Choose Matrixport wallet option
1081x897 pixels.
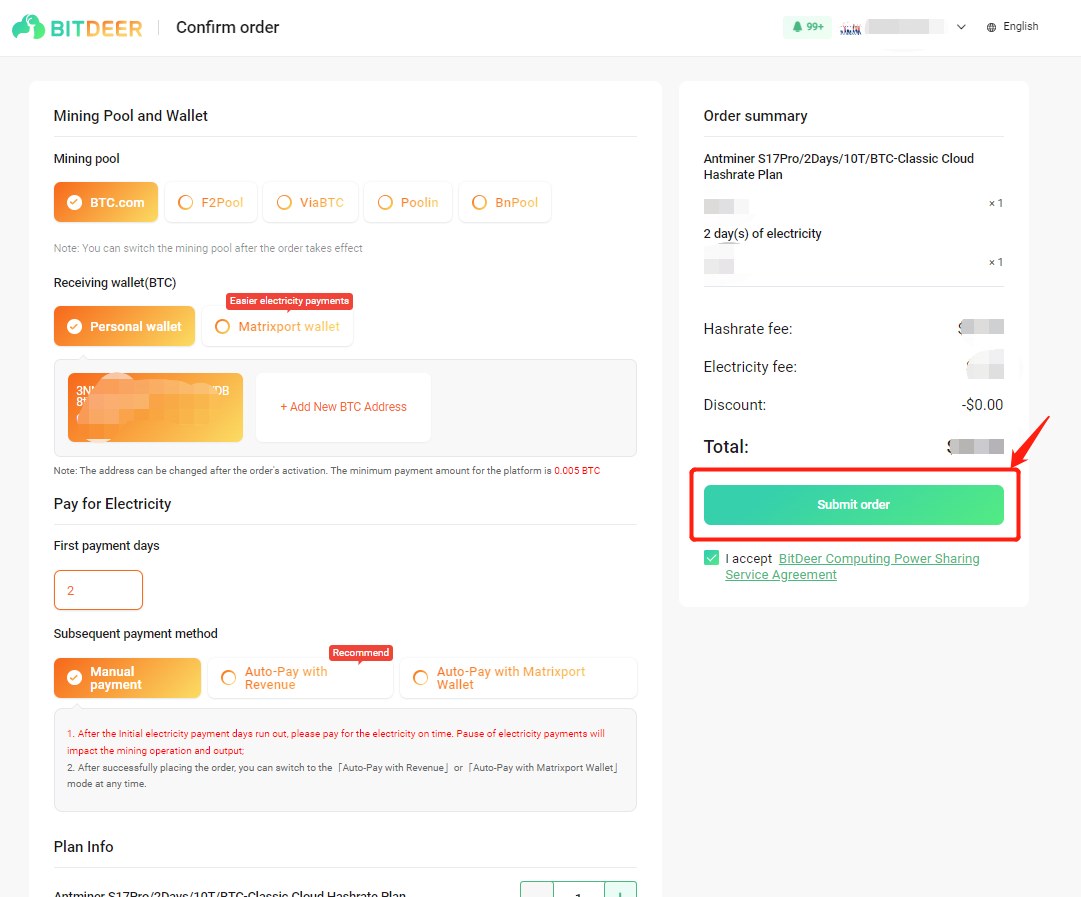coord(277,326)
